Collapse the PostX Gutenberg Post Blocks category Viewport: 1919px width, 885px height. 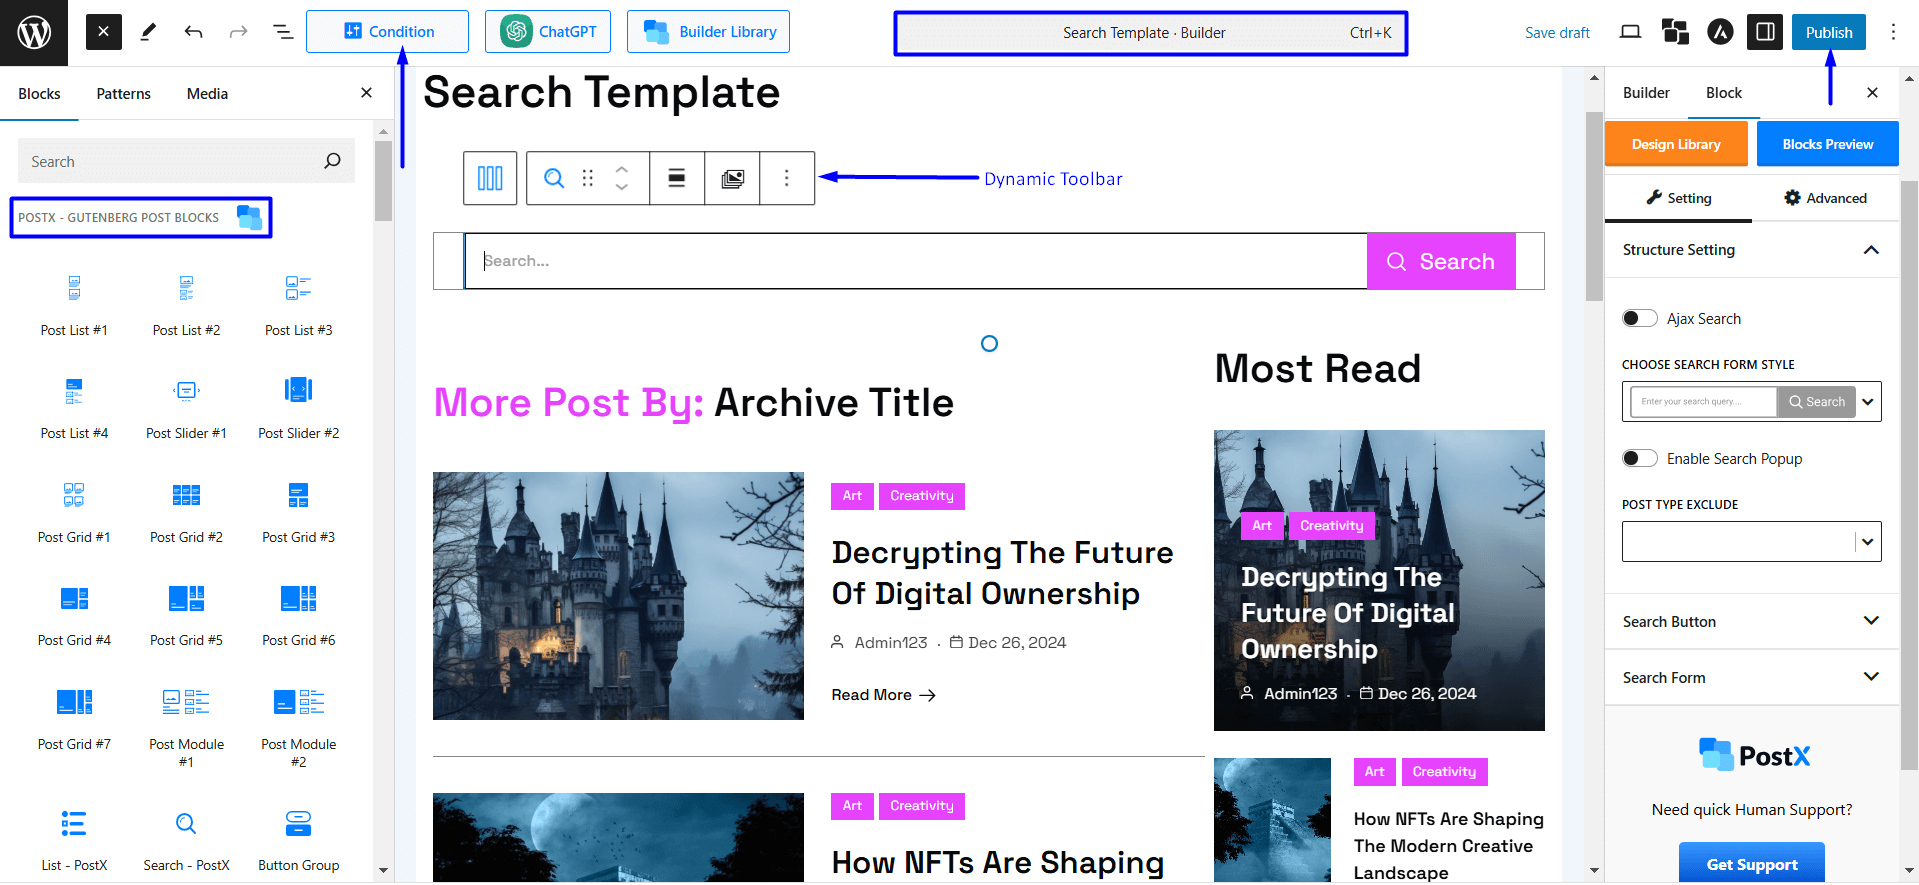[141, 217]
